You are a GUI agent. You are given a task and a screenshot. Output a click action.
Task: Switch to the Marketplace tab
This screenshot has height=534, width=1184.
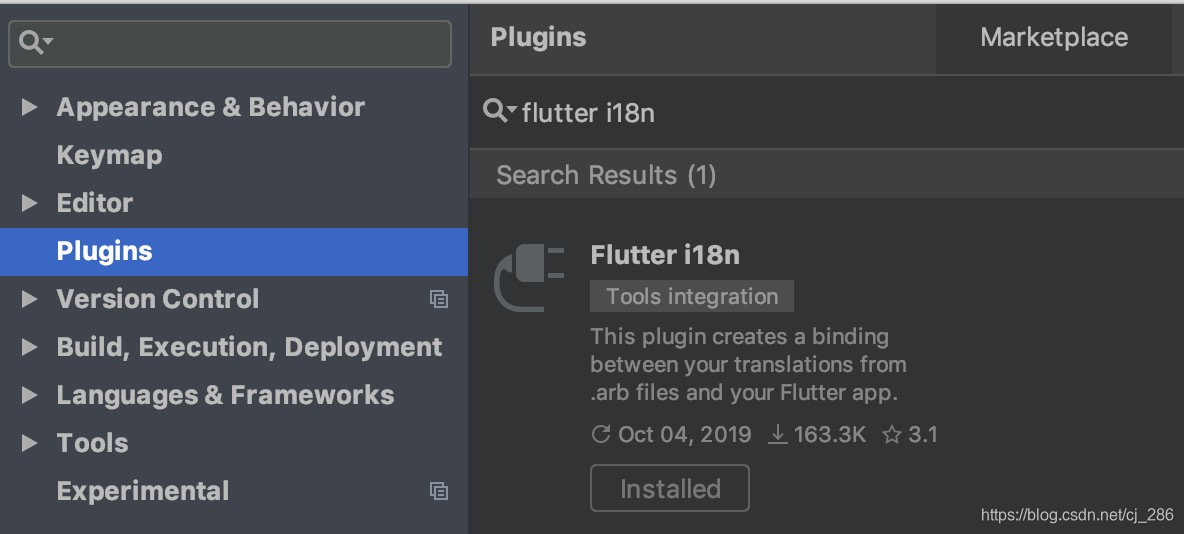1053,38
